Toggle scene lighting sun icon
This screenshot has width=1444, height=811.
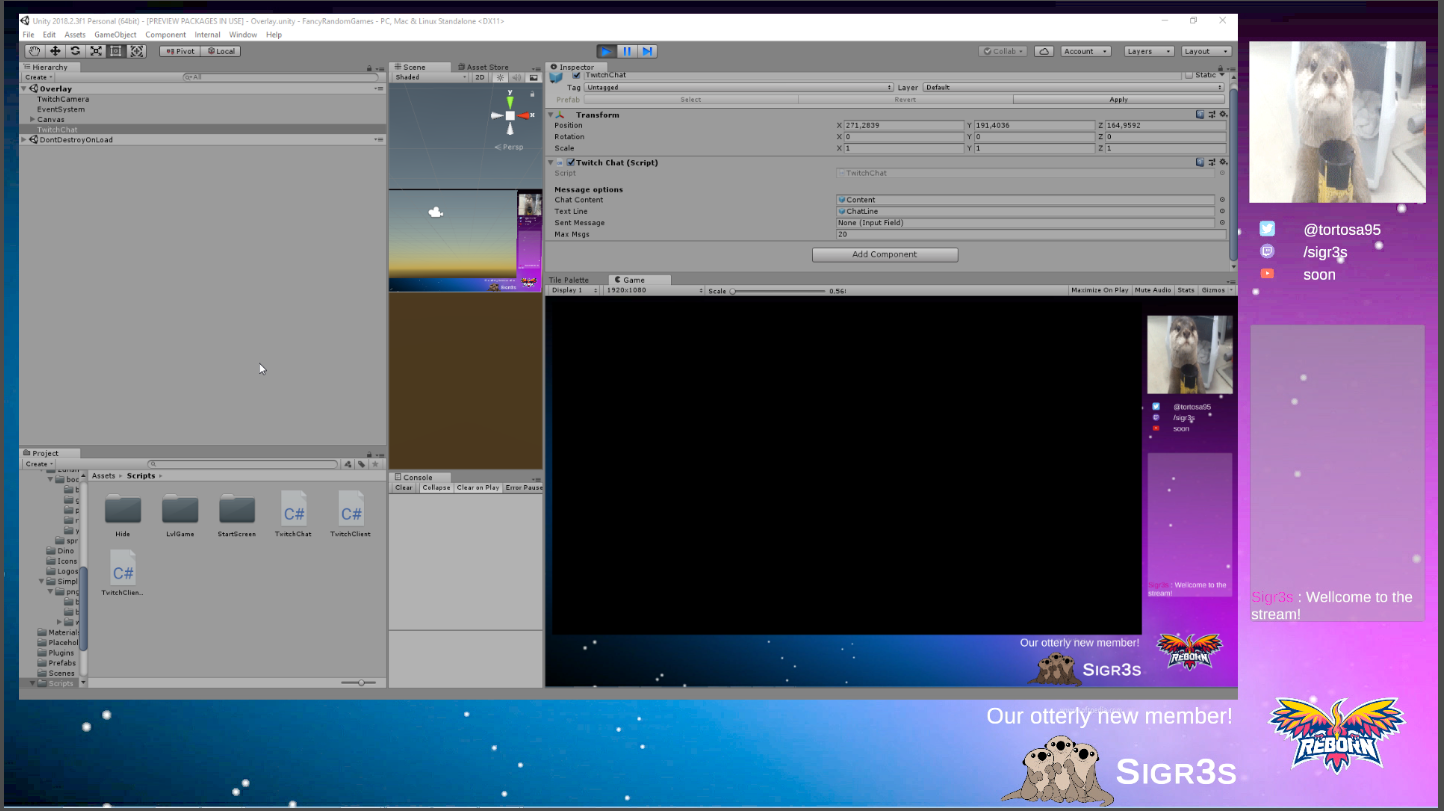[x=500, y=77]
